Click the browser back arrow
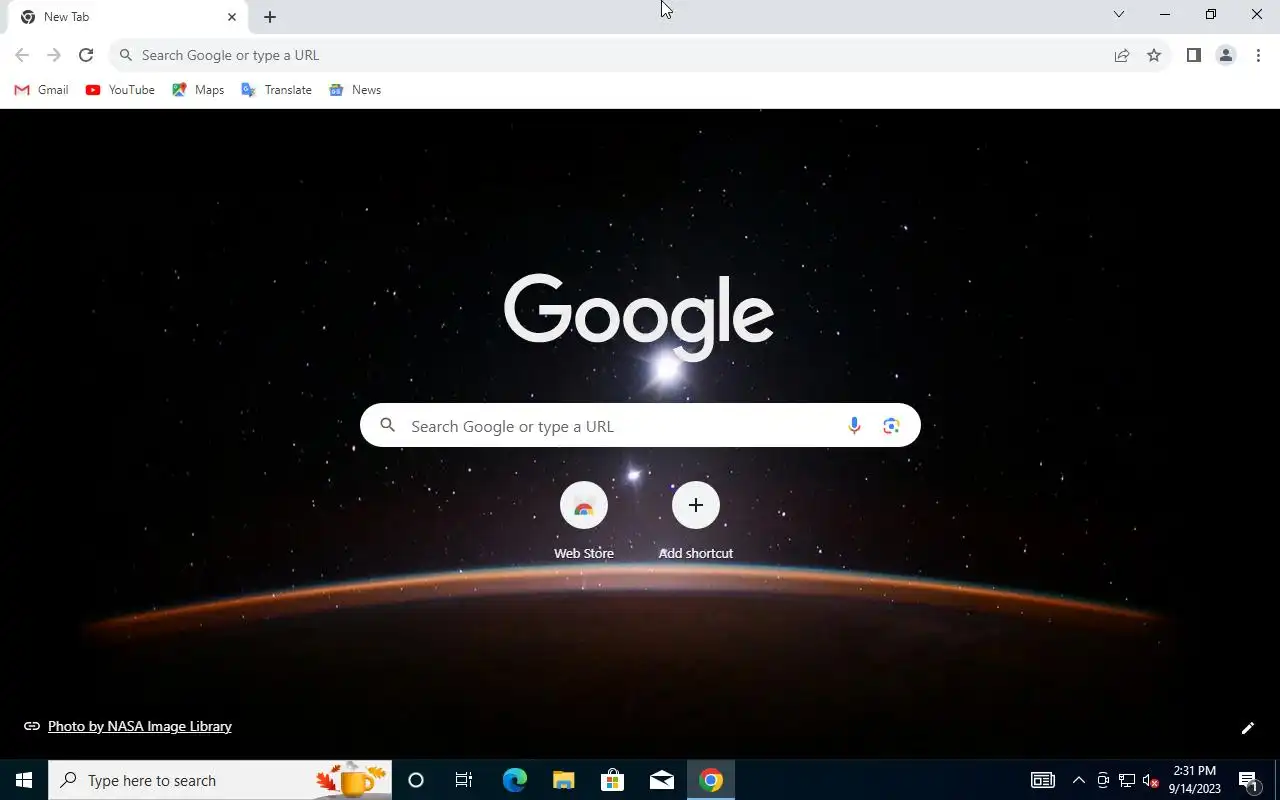Viewport: 1280px width, 800px height. click(x=22, y=55)
